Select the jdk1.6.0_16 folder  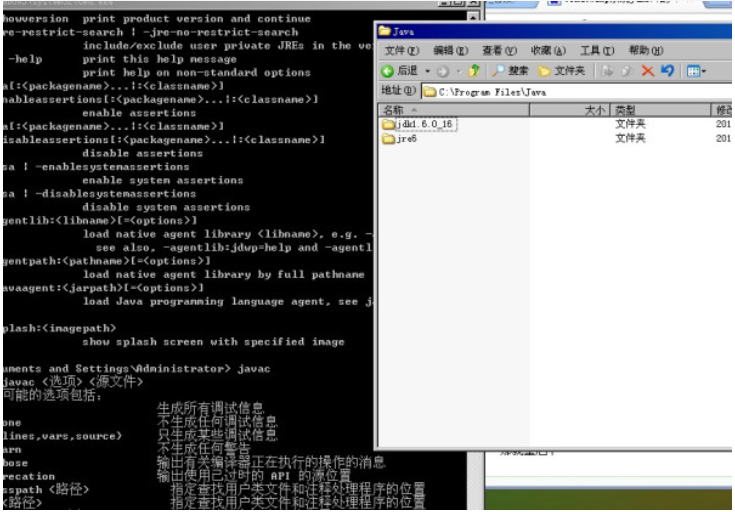pyautogui.click(x=424, y=124)
